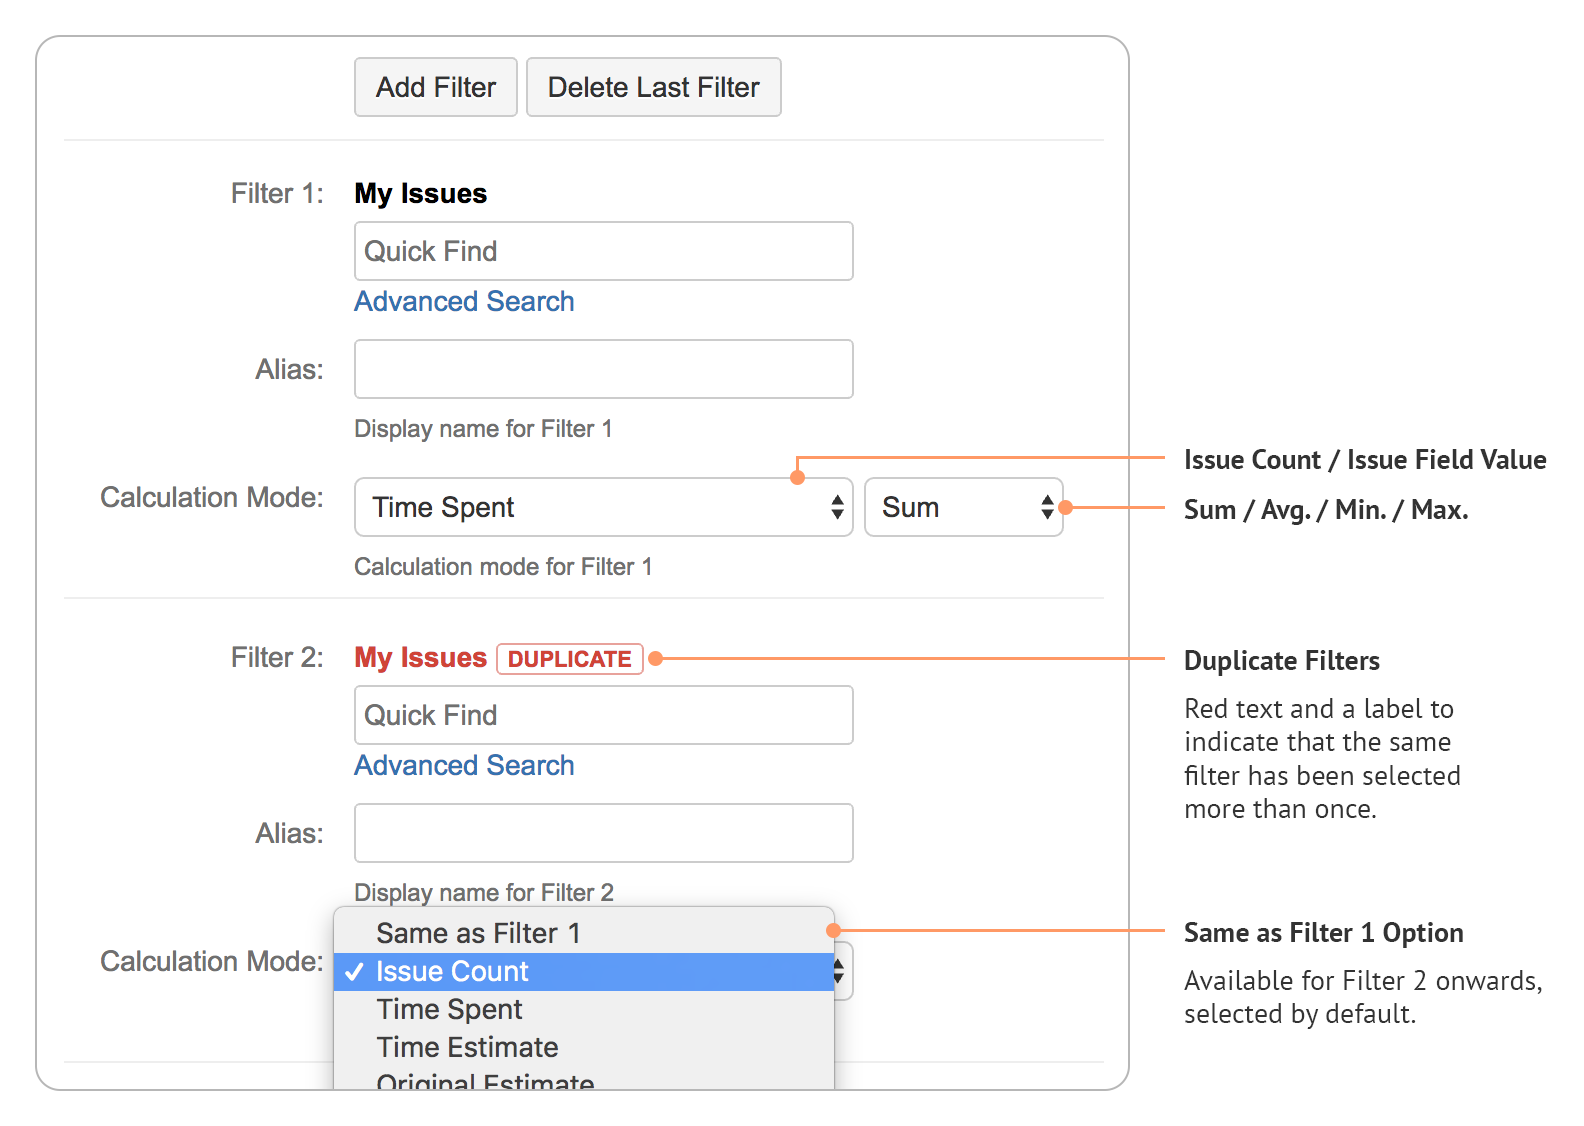Click the Add Filter button
1584x1126 pixels.
tap(435, 87)
